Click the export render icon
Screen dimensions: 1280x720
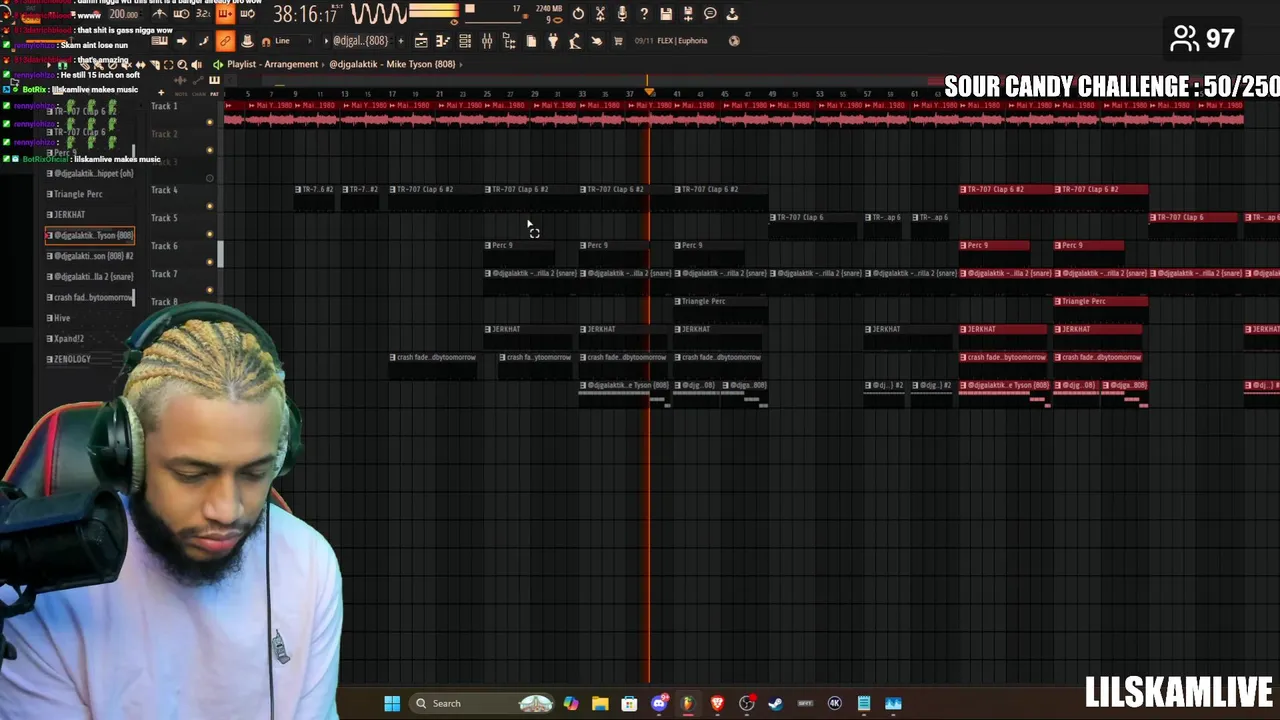point(688,14)
